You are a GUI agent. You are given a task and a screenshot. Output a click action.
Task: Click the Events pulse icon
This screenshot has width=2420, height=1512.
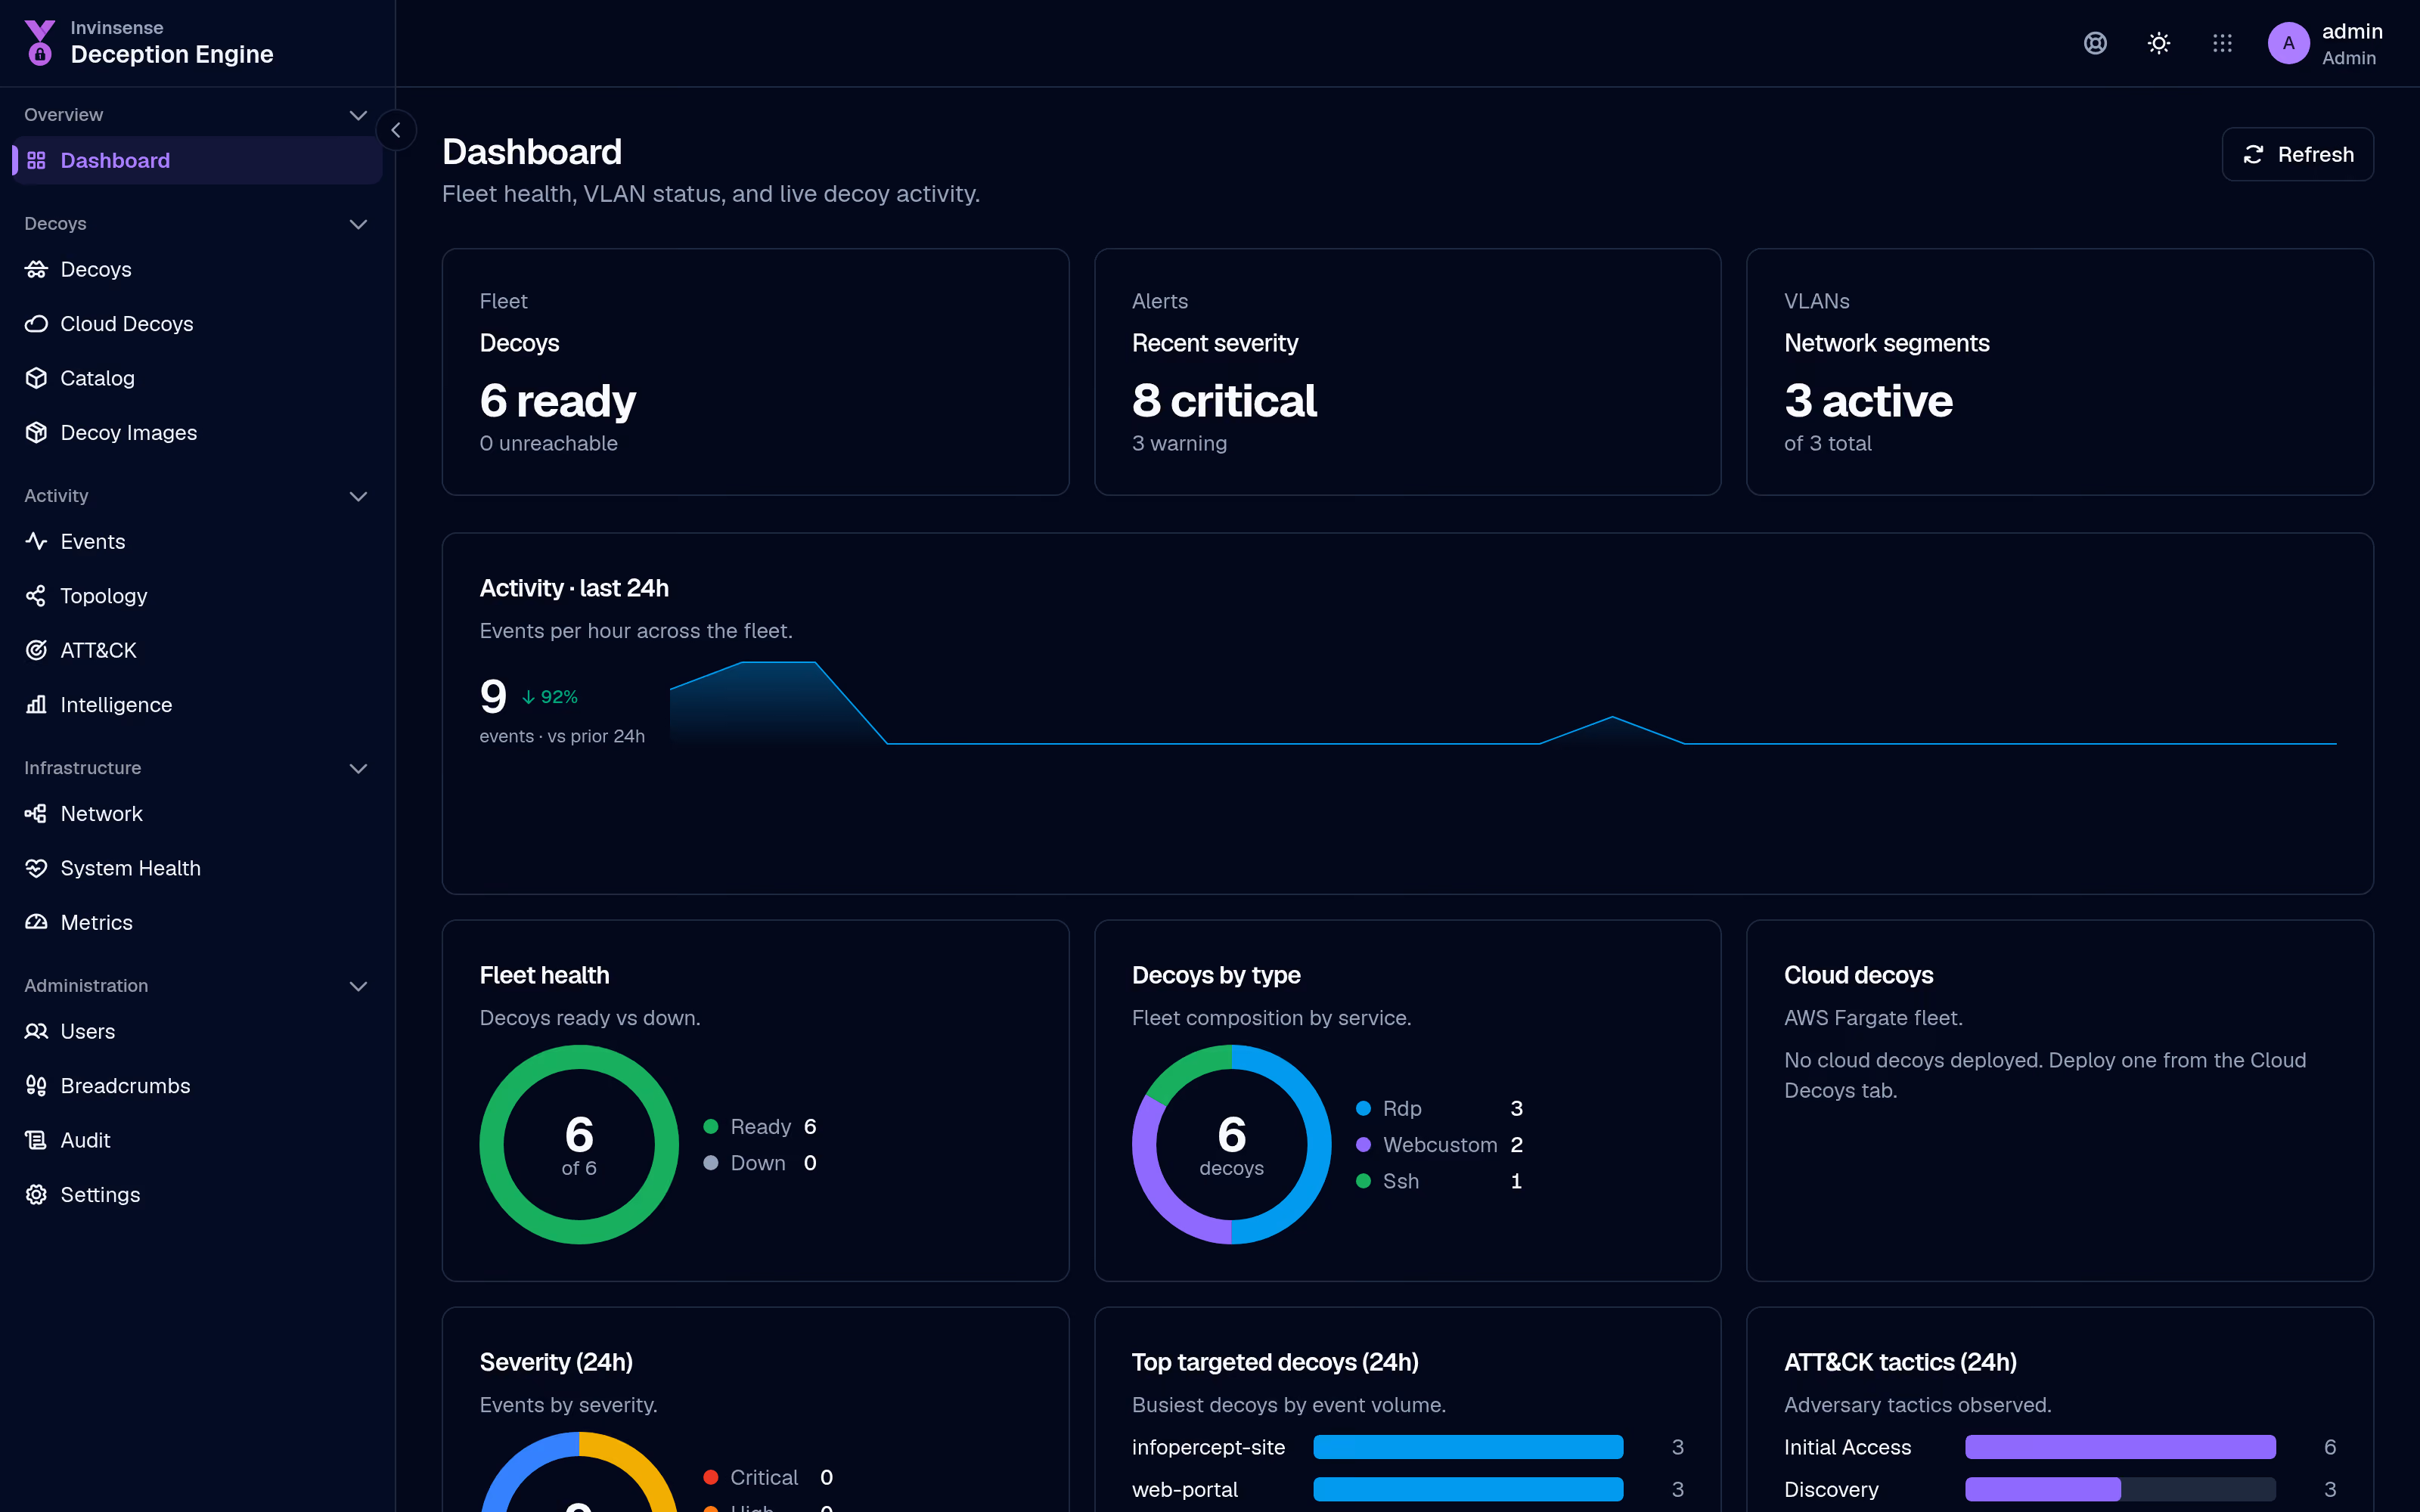(36, 541)
